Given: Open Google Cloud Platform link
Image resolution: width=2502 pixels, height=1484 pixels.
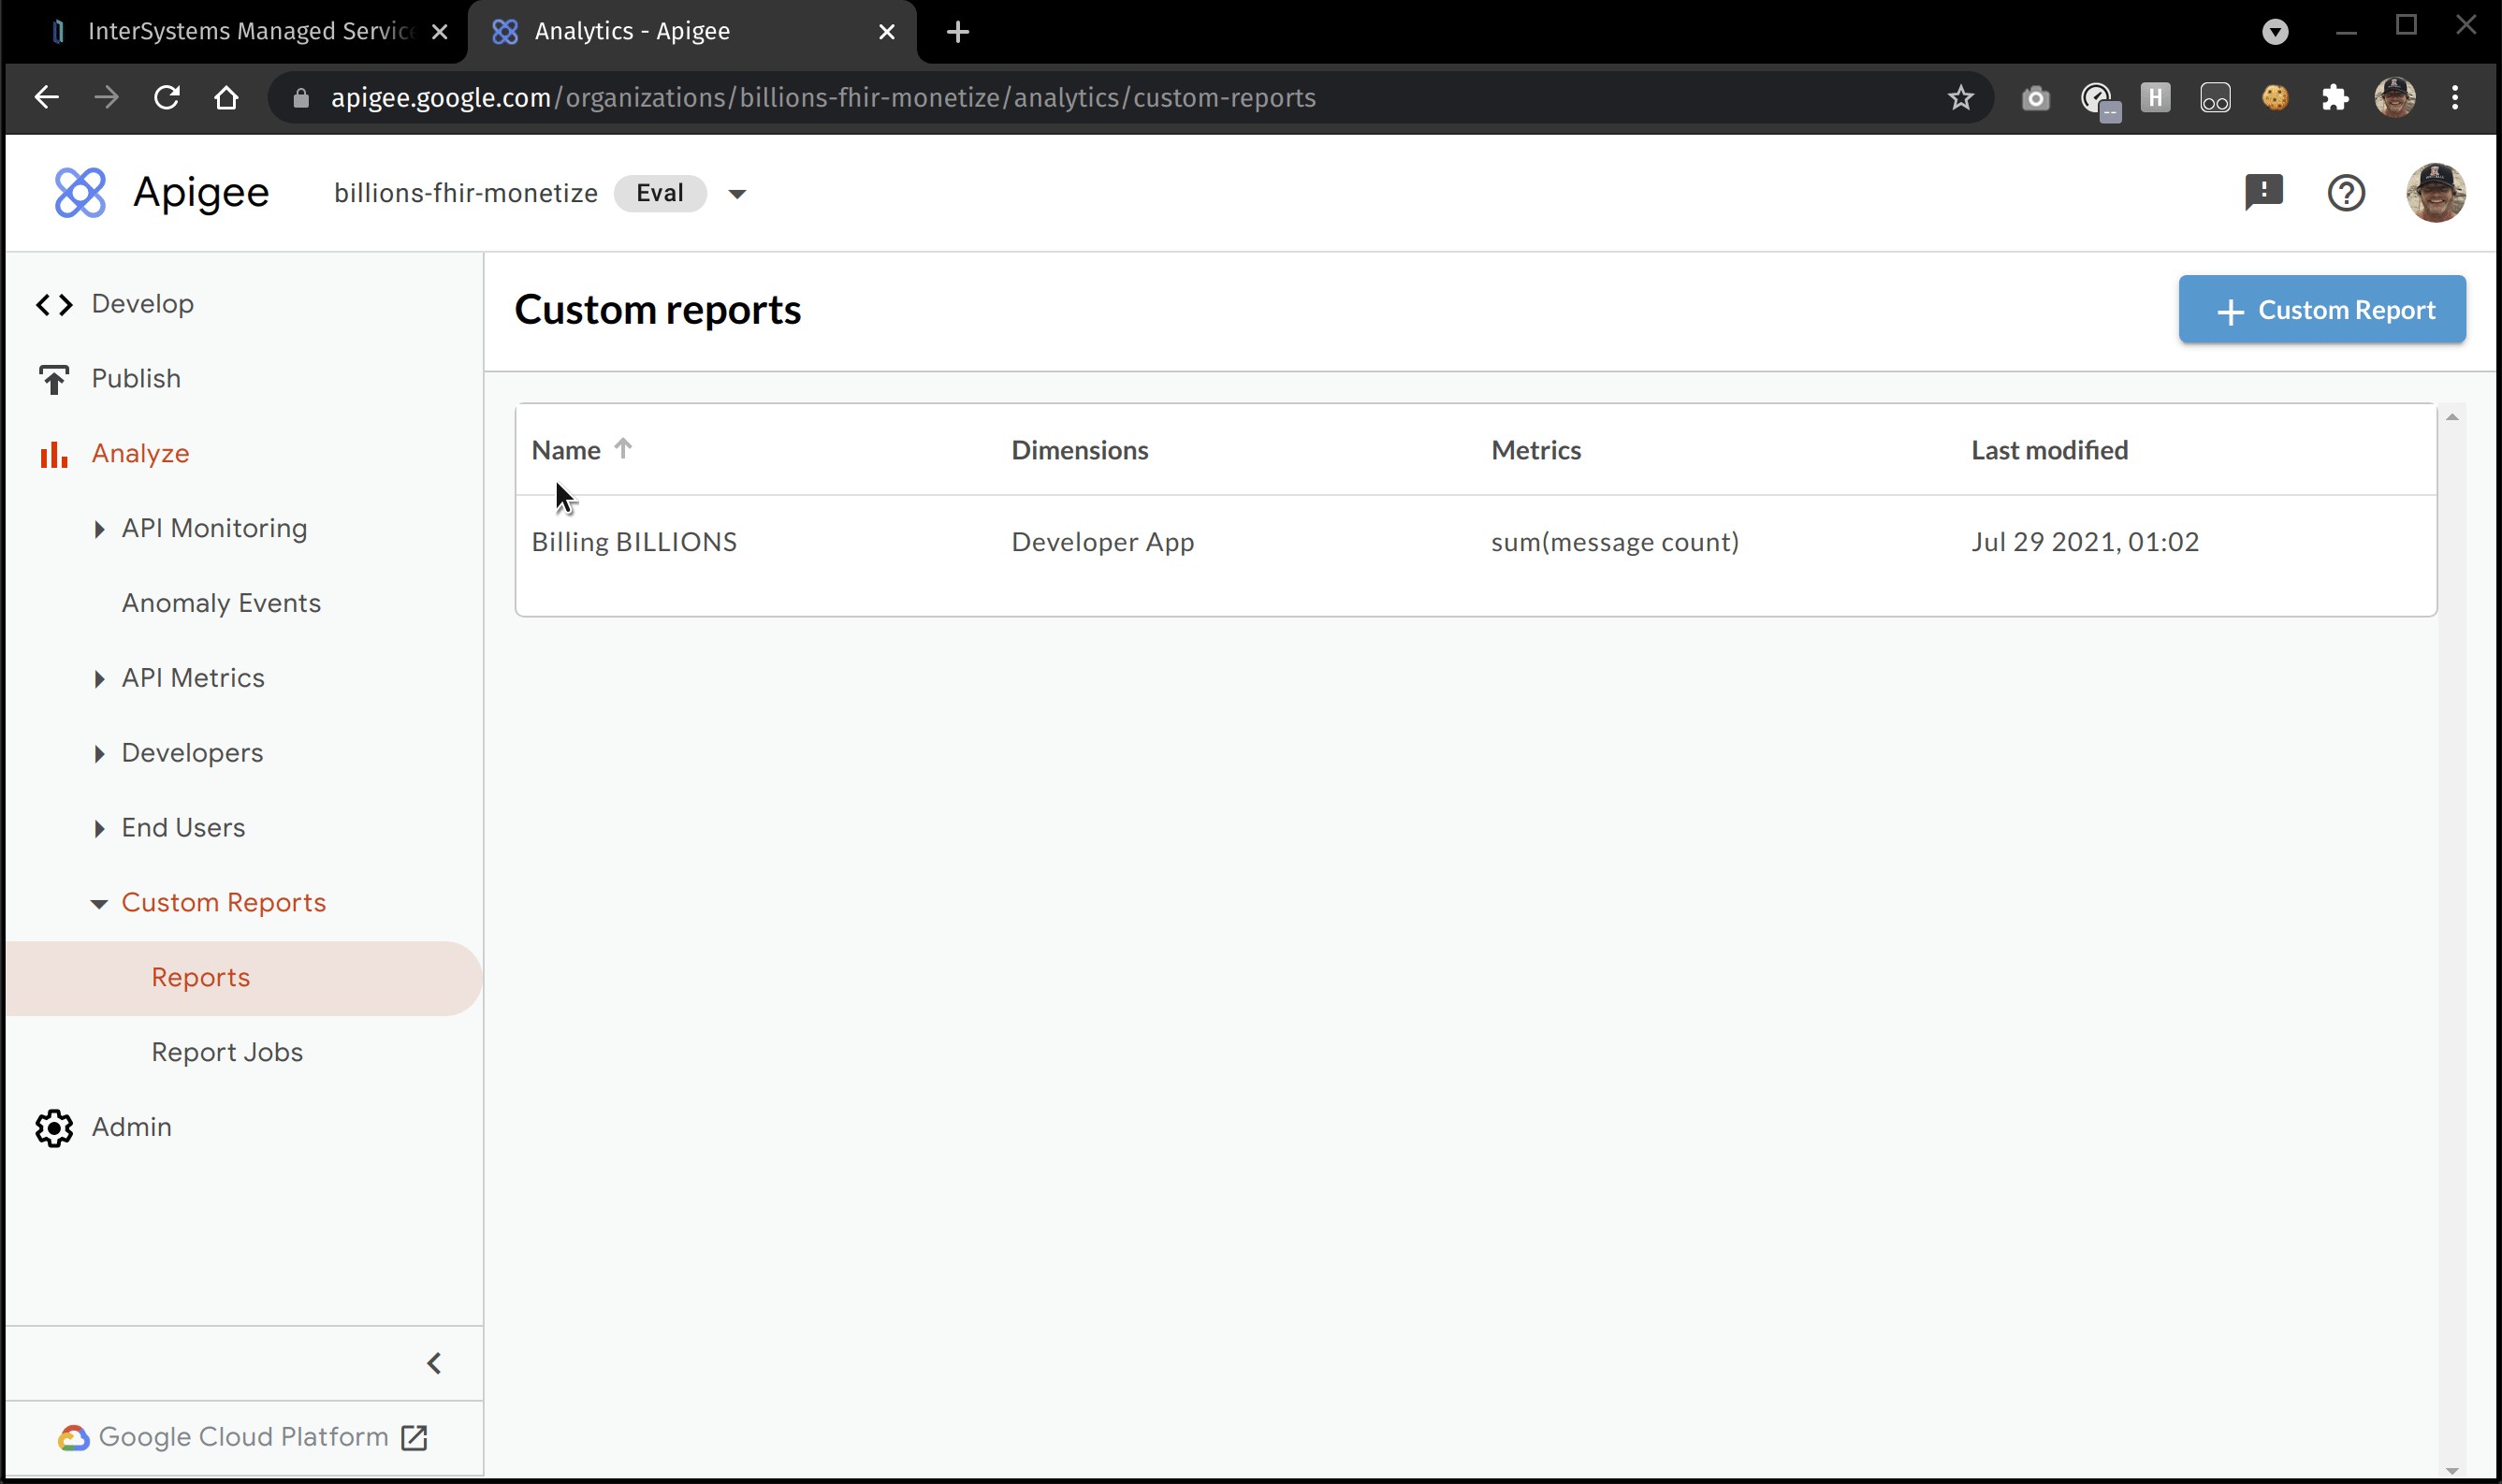Looking at the screenshot, I should tap(243, 1437).
